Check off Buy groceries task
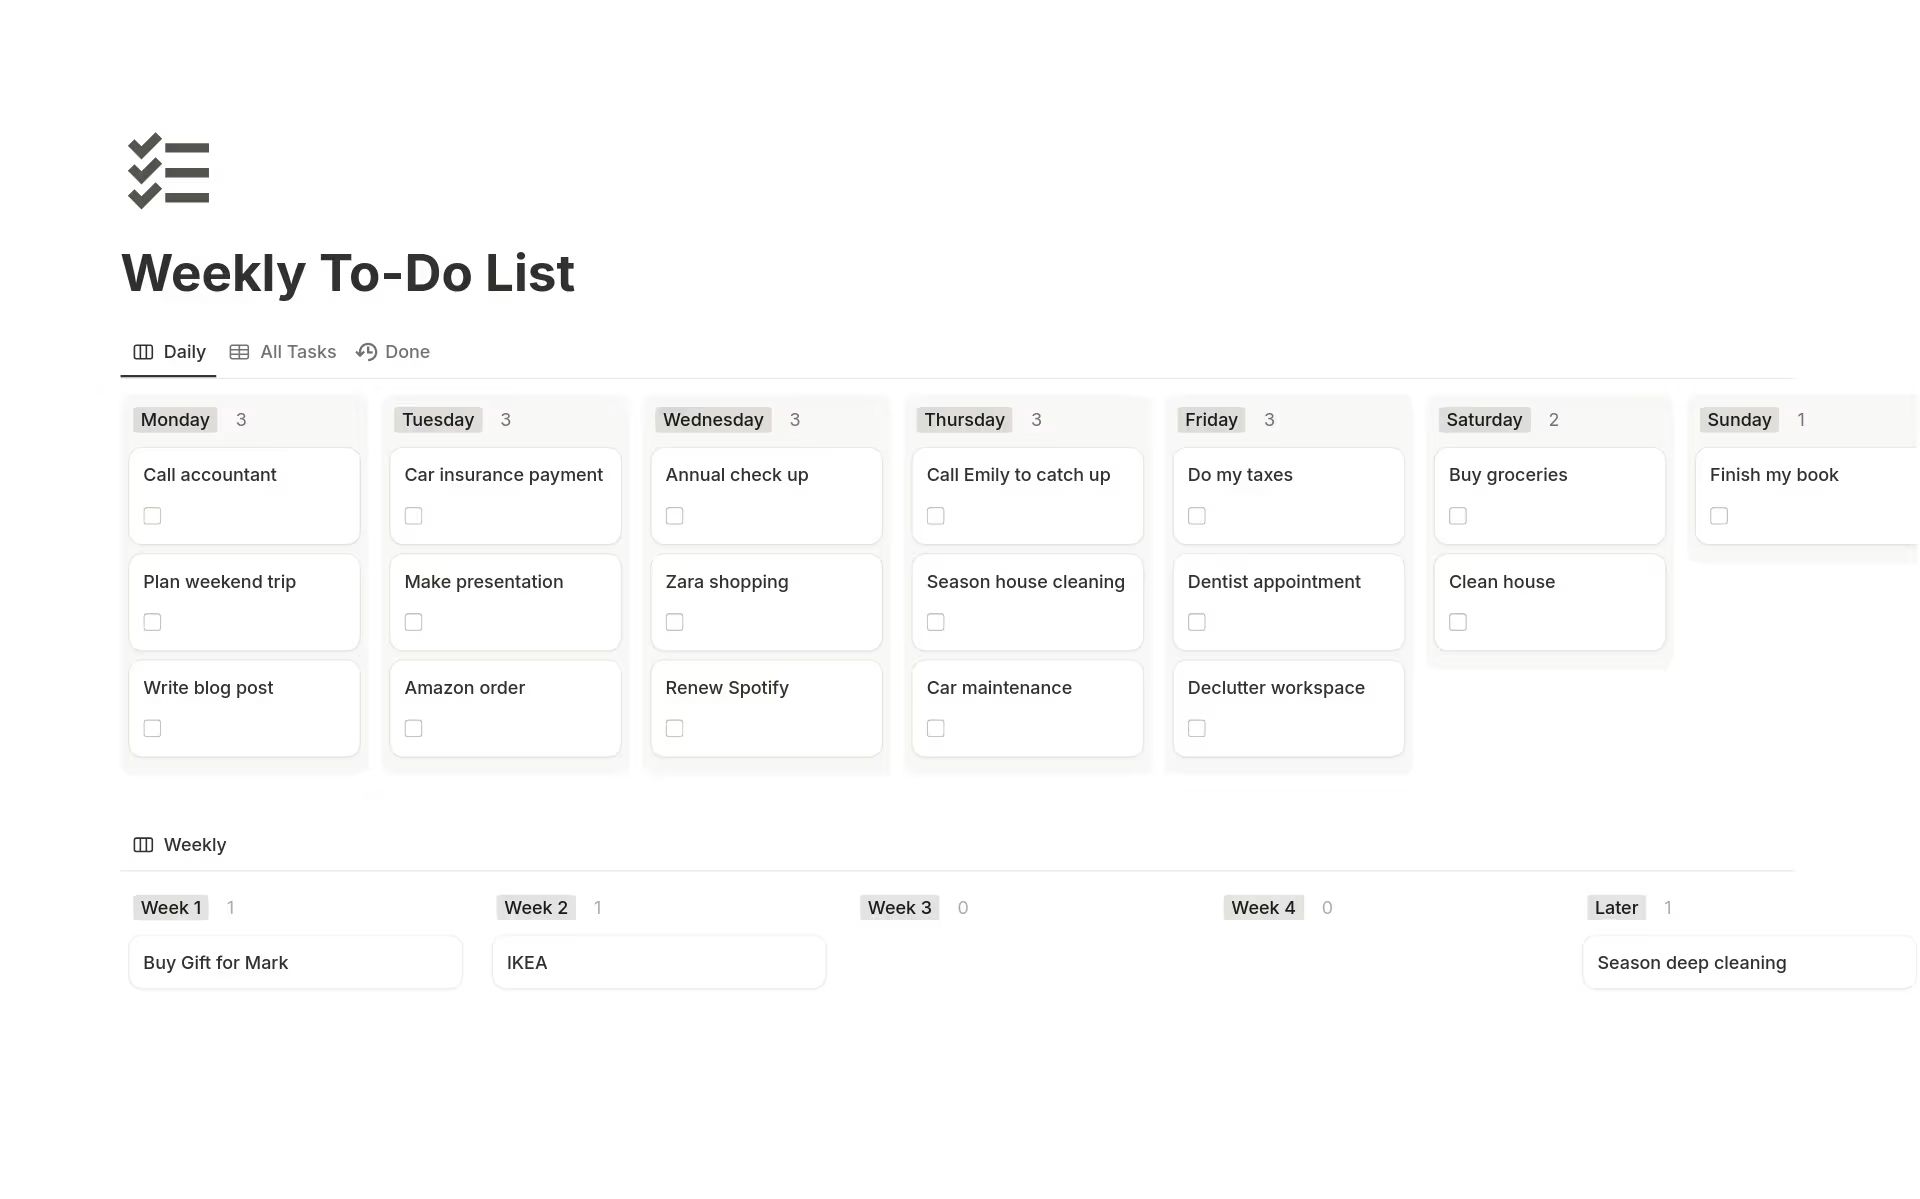 point(1458,516)
